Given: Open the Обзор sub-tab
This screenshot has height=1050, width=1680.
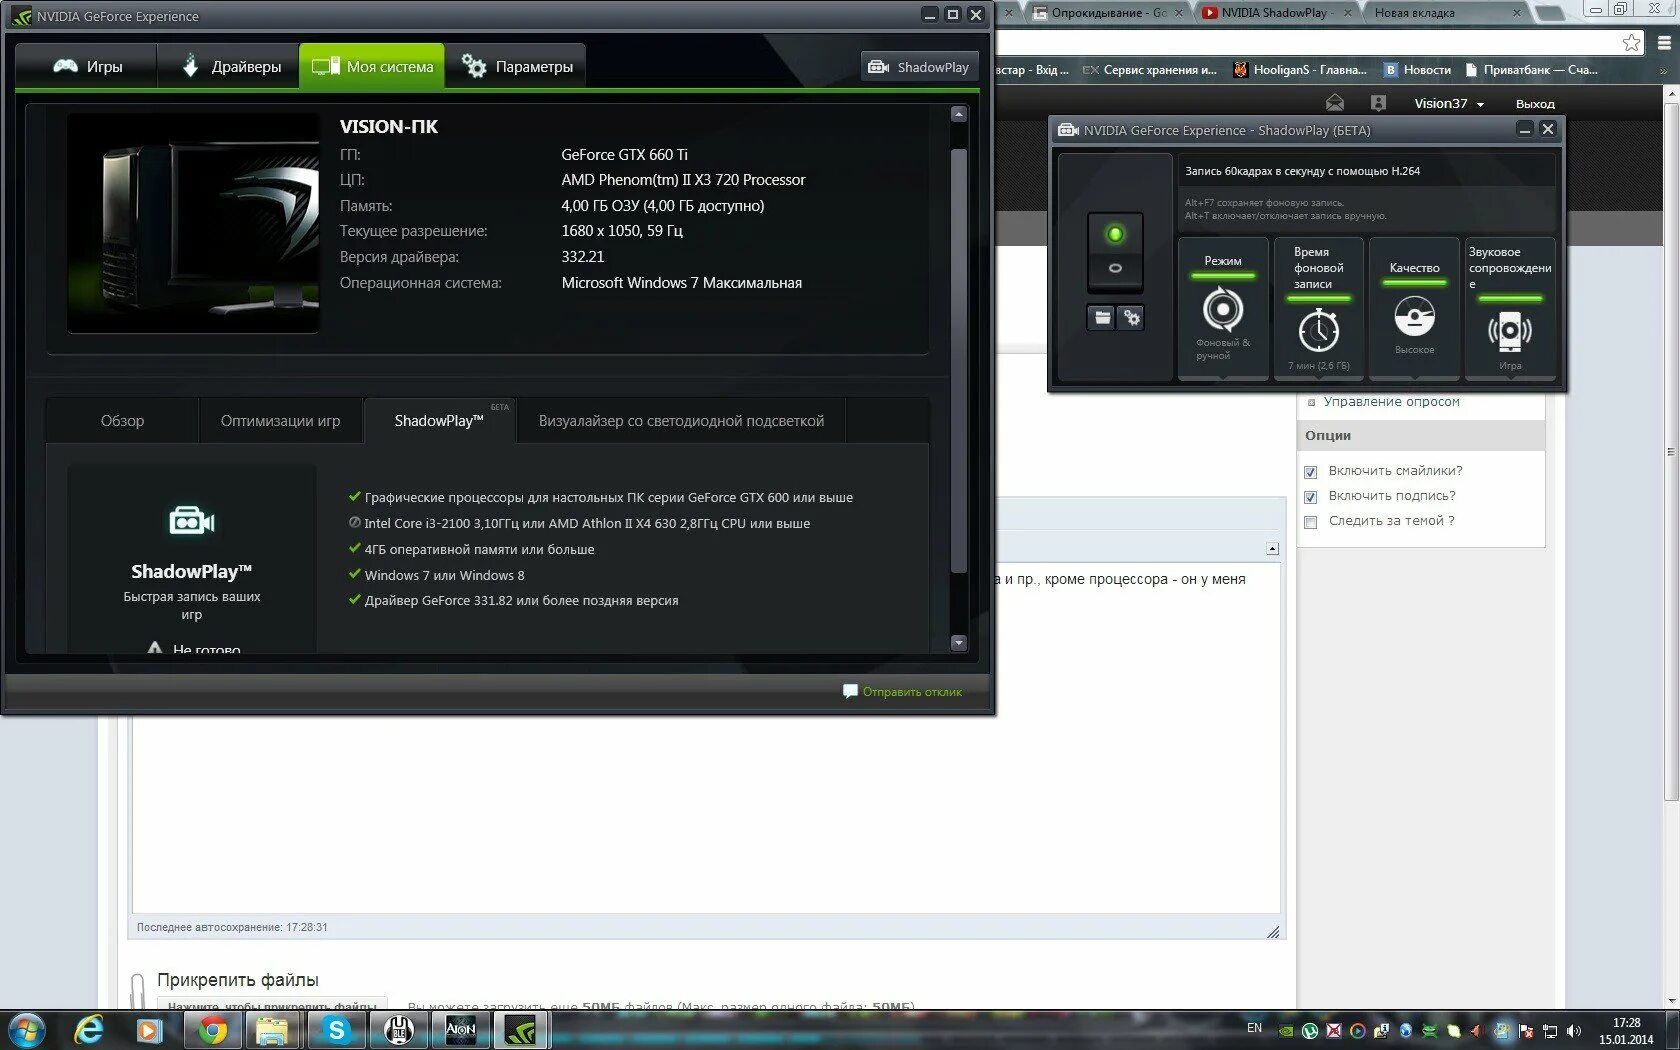Looking at the screenshot, I should coord(122,421).
